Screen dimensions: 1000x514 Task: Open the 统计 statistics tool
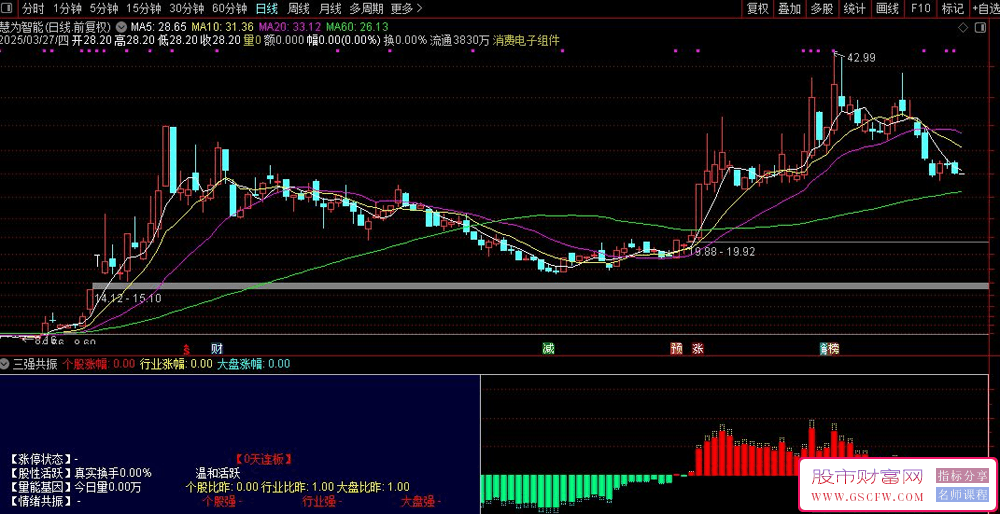point(855,9)
